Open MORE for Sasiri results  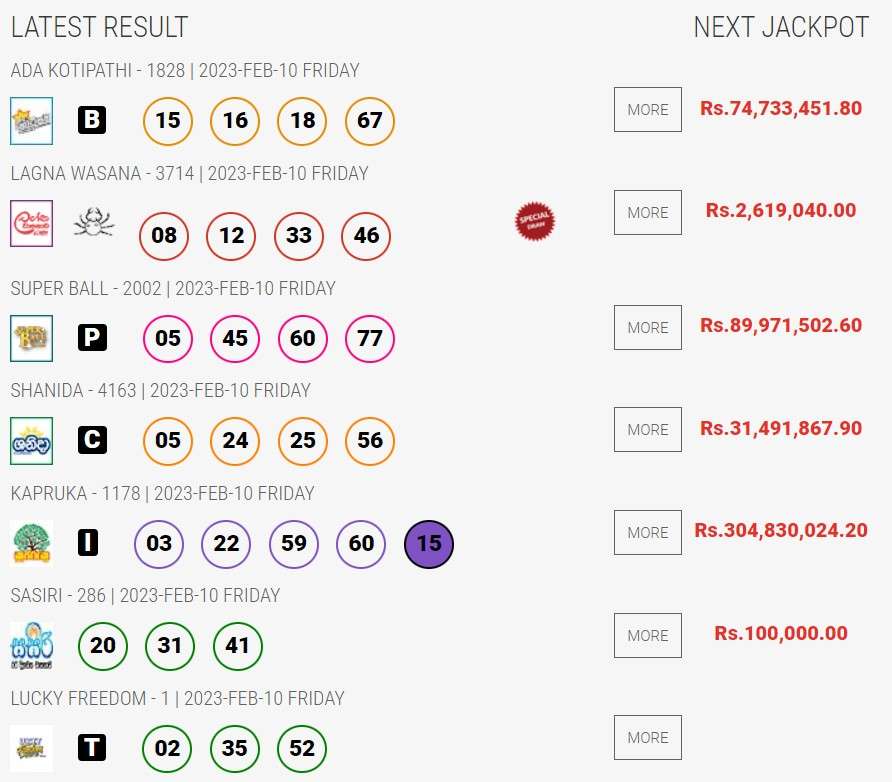point(648,635)
